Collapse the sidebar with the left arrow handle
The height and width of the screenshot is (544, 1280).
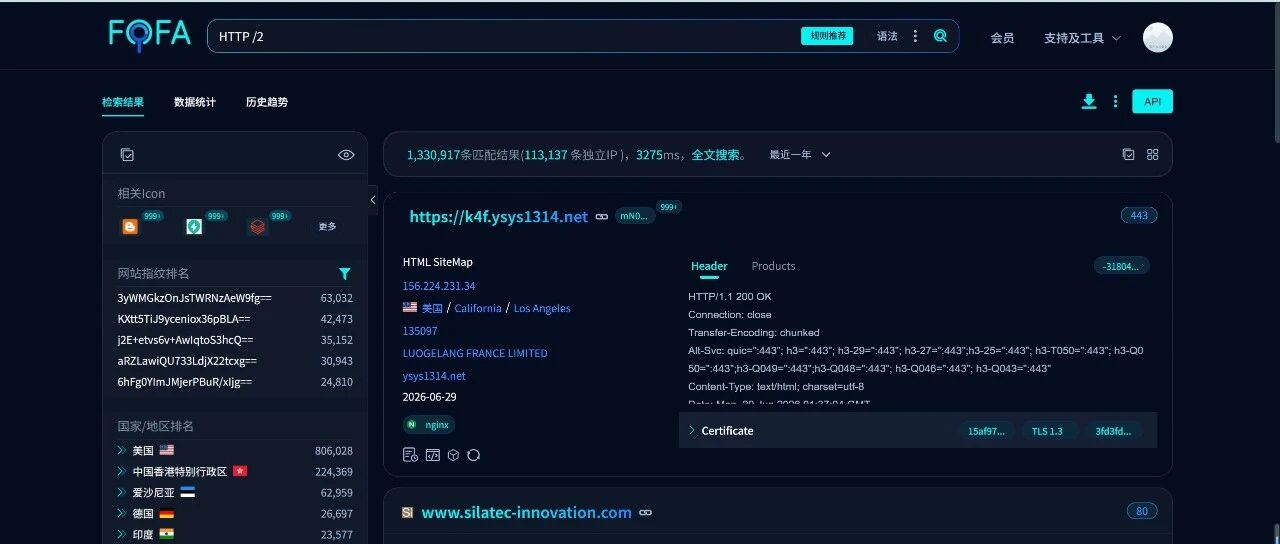pyautogui.click(x=373, y=200)
